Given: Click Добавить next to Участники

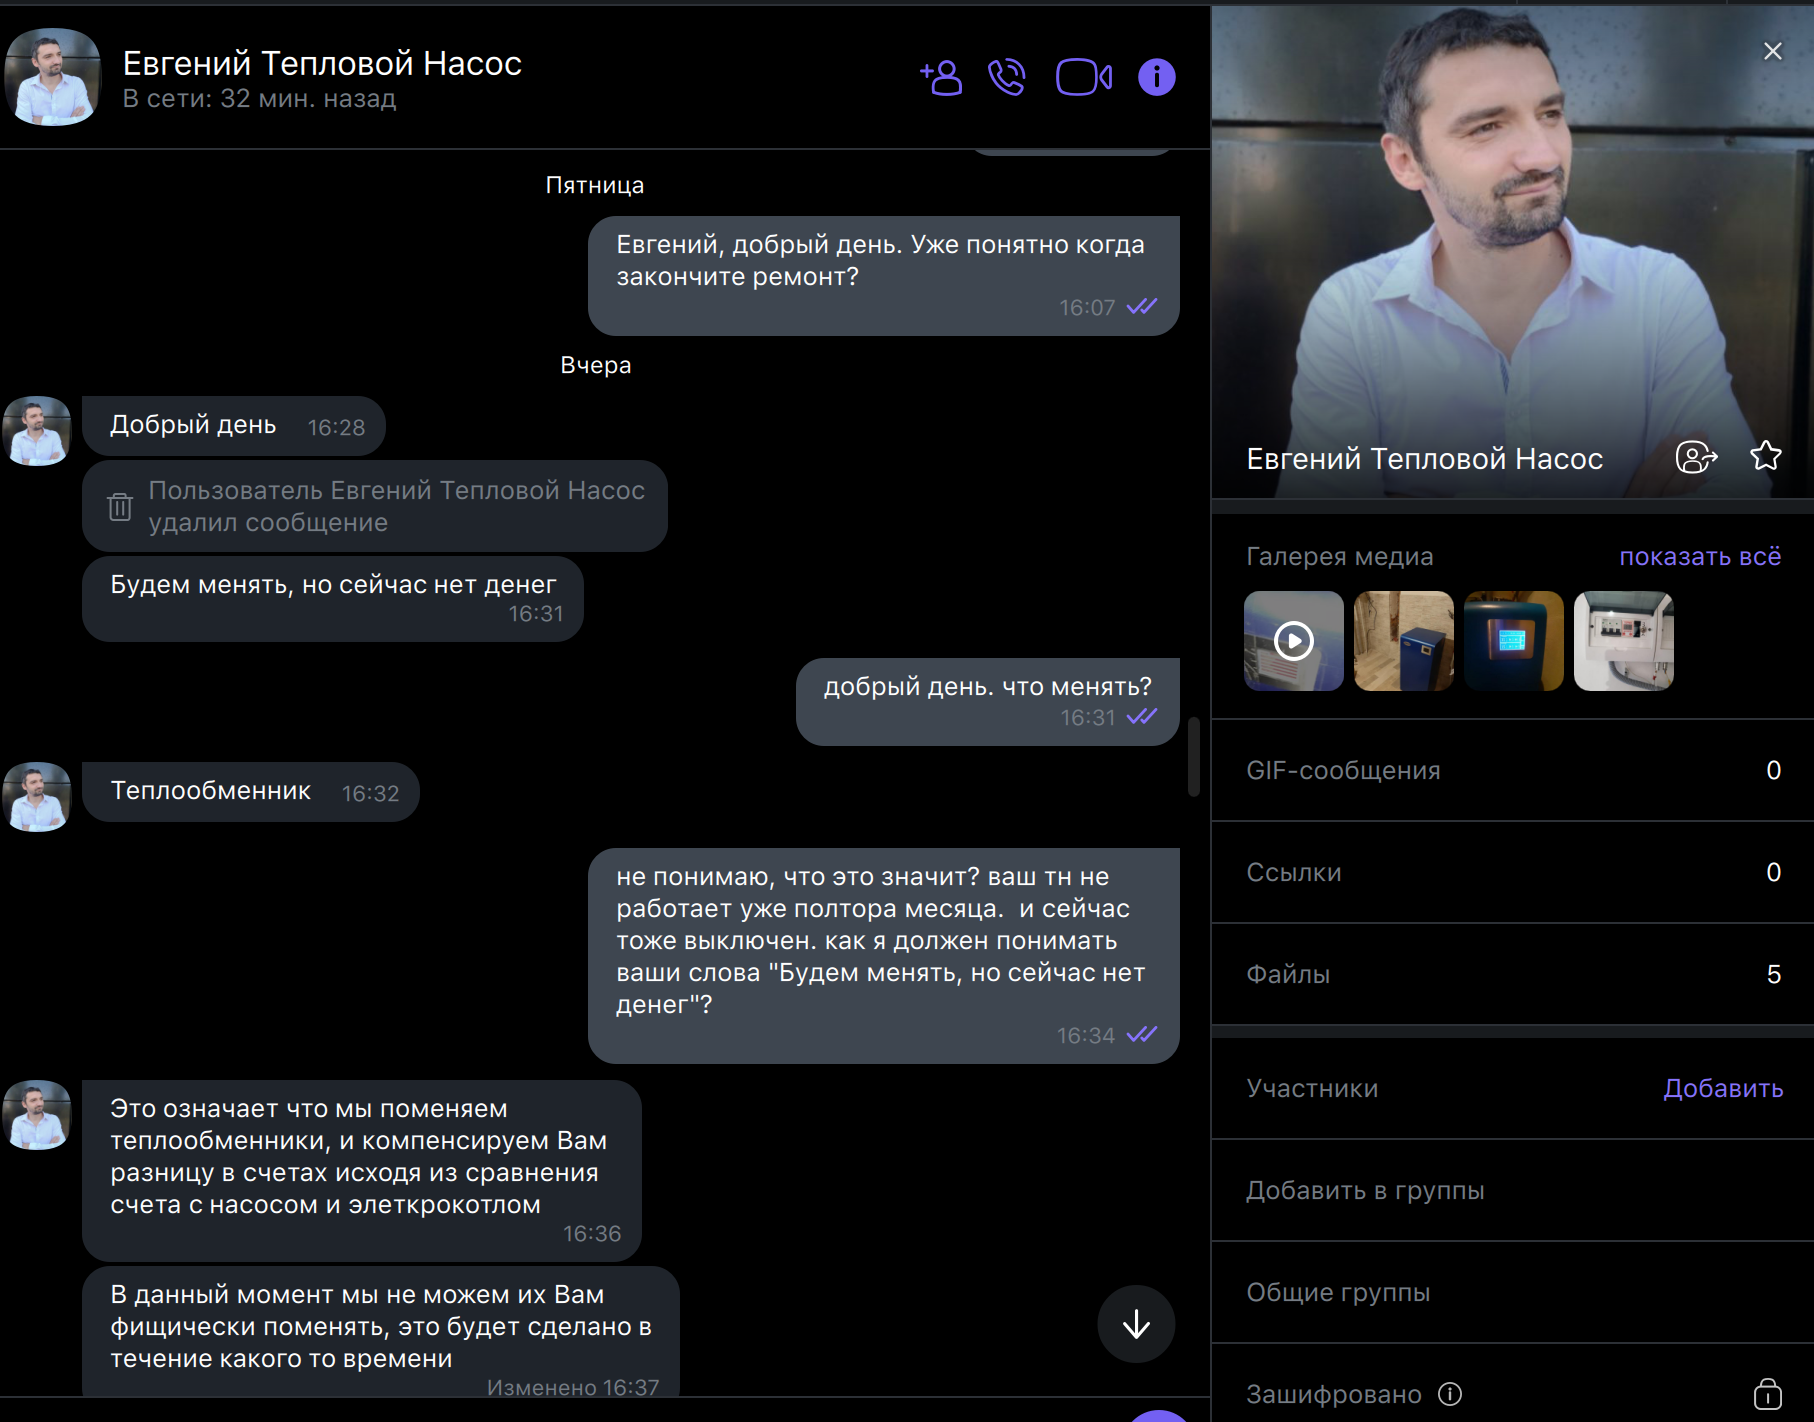Looking at the screenshot, I should coord(1723,1088).
